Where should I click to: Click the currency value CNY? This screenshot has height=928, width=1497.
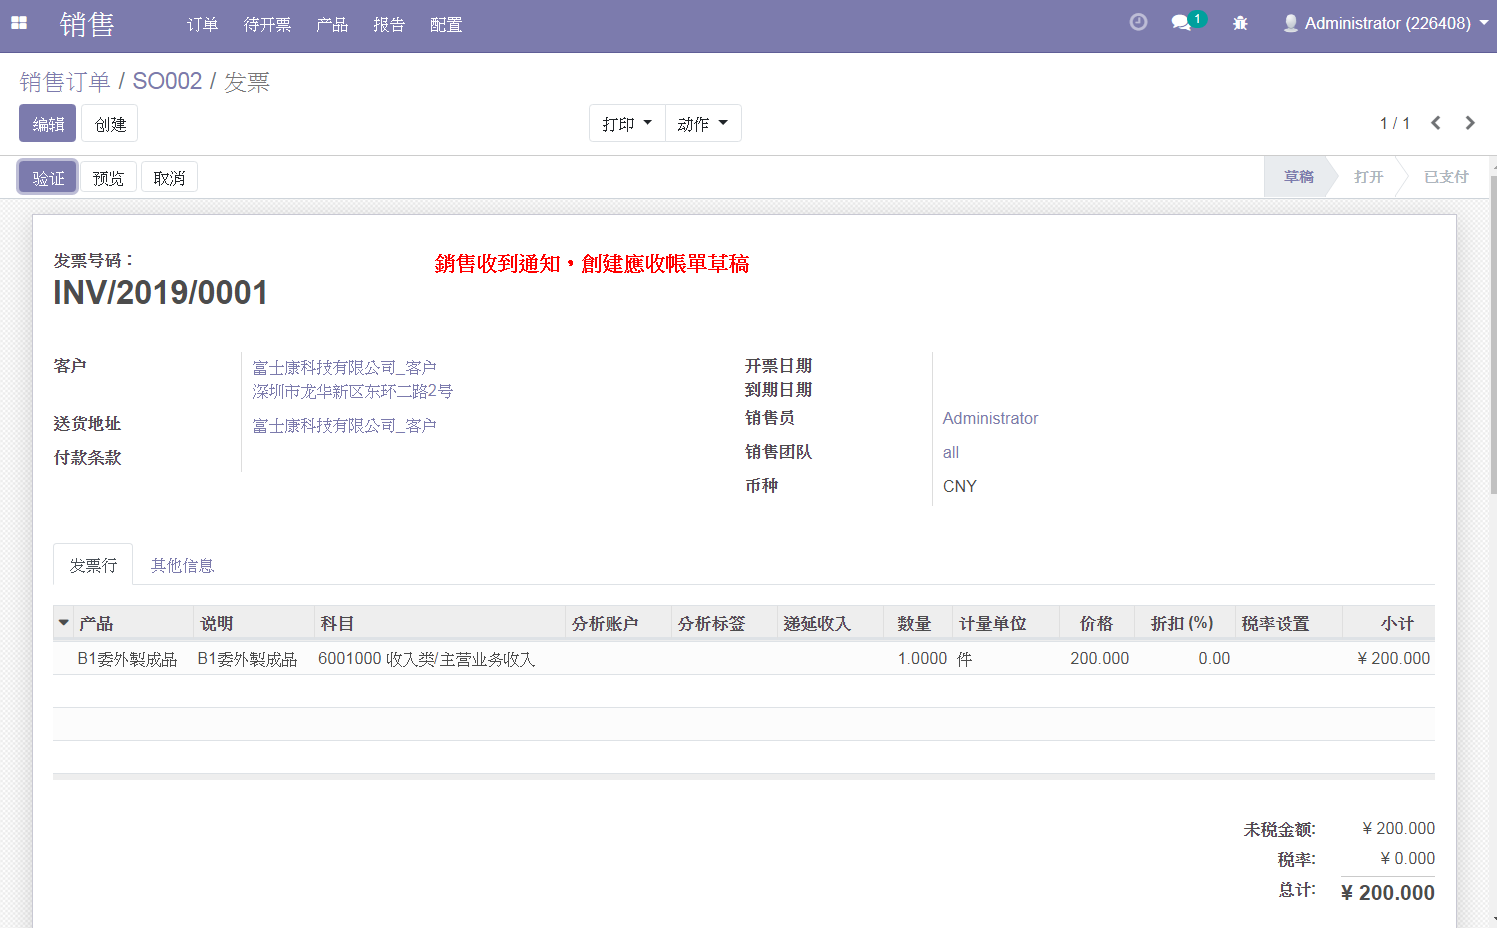click(960, 486)
